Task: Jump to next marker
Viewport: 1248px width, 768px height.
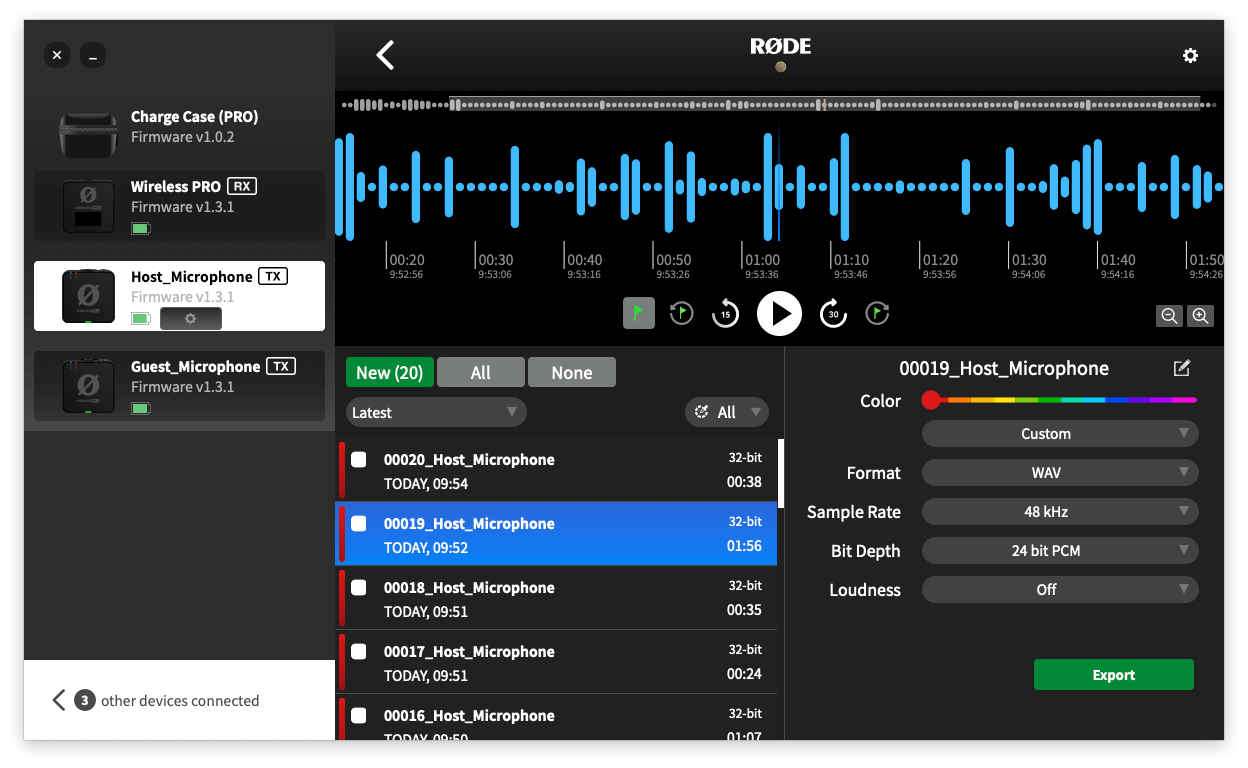Action: tap(877, 313)
